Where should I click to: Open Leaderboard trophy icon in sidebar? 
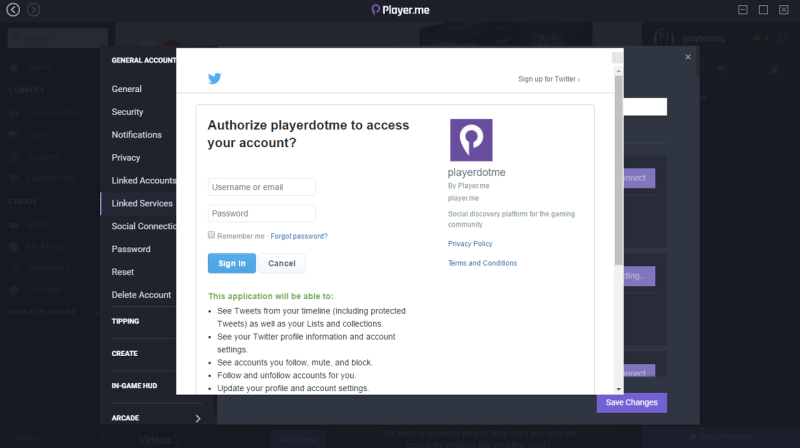coord(14,179)
